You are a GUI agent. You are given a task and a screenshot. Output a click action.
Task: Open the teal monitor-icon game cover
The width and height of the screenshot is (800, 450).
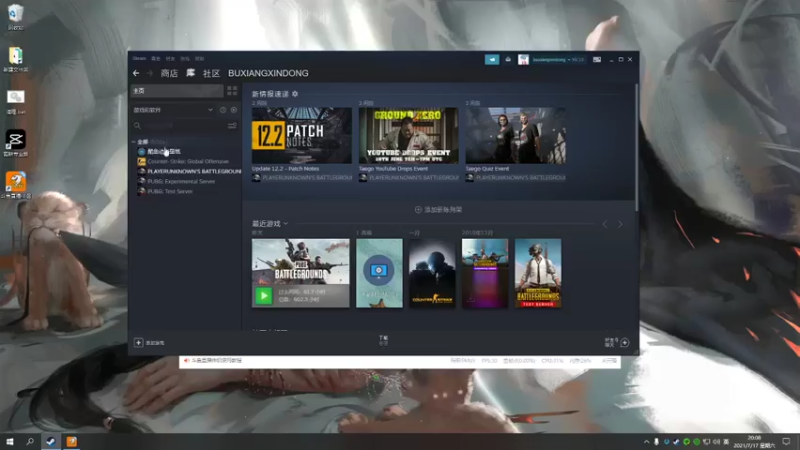379,273
